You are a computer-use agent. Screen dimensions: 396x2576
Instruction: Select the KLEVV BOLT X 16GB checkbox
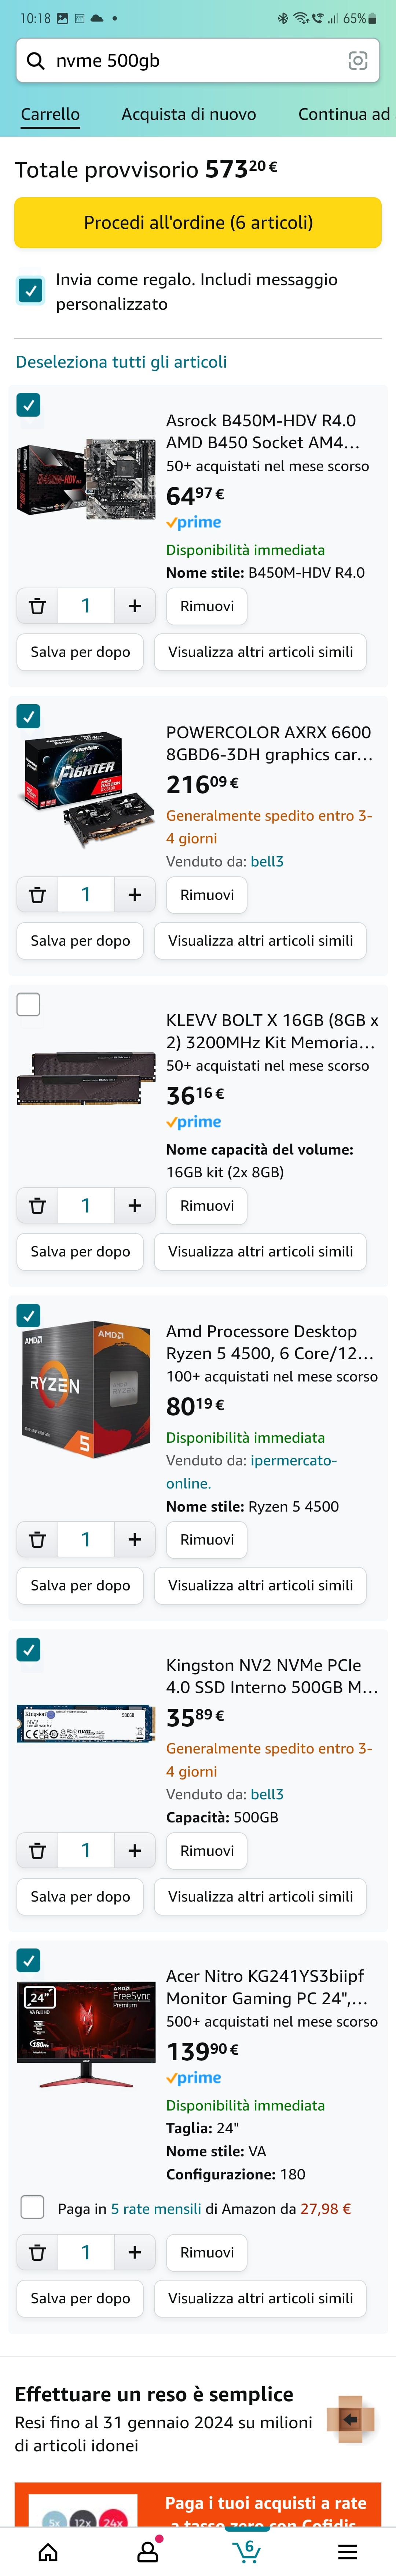coord(29,1004)
